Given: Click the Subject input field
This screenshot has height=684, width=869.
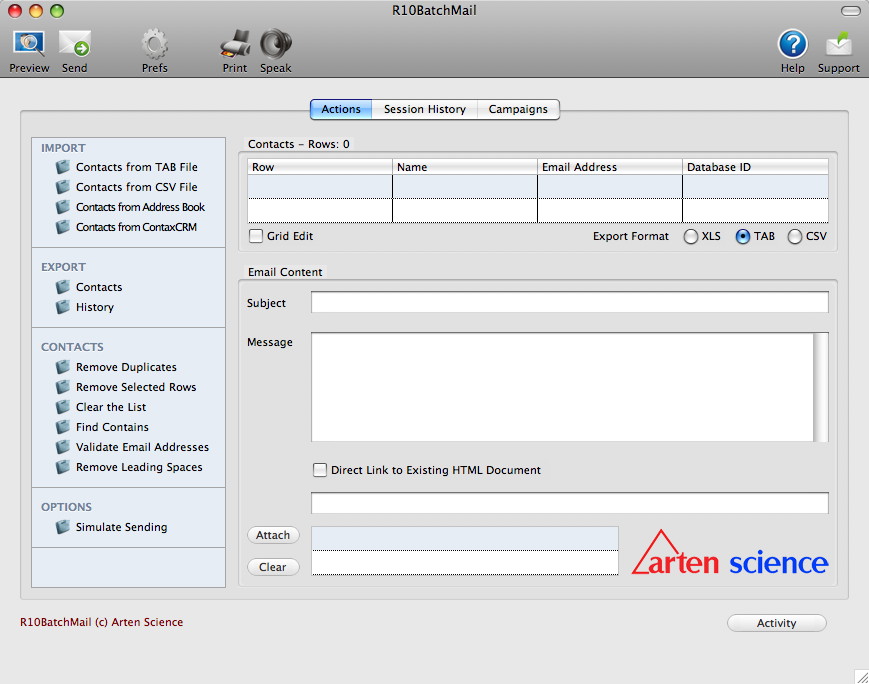Looking at the screenshot, I should [570, 303].
